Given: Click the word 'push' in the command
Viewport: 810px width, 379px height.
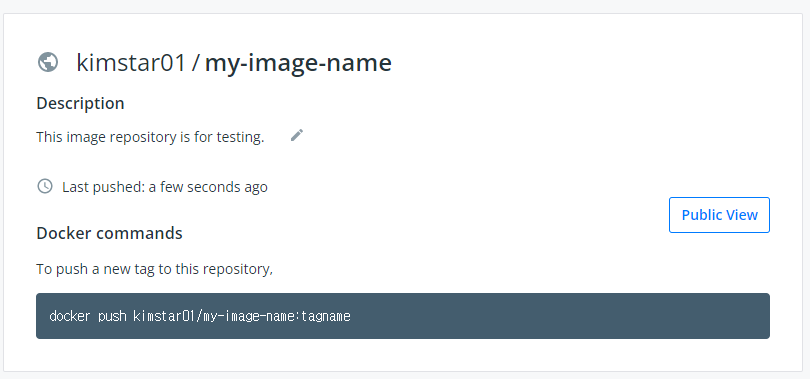Looking at the screenshot, I should pos(112,316).
